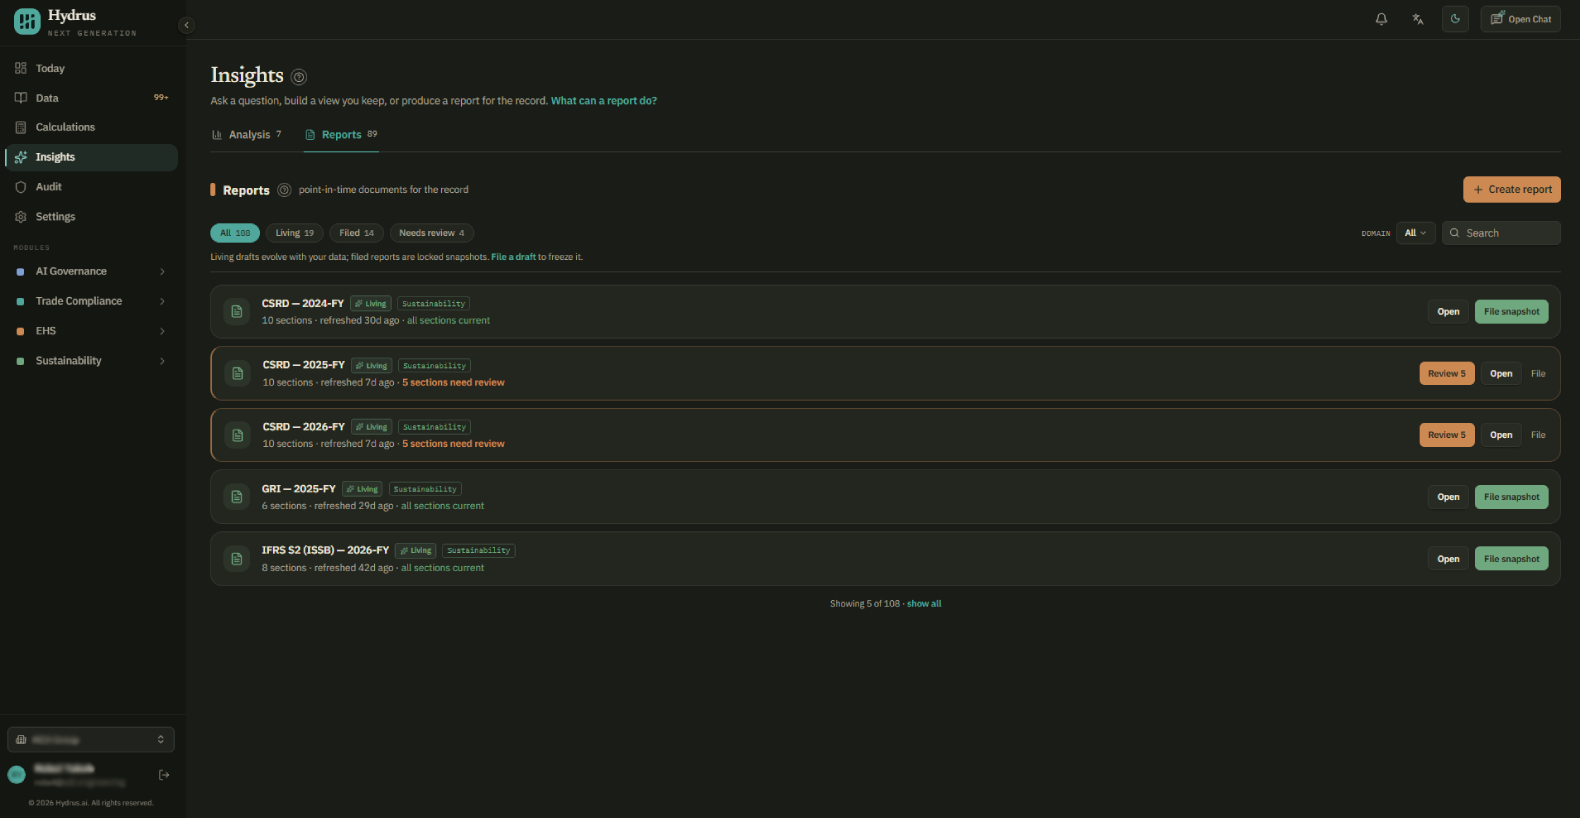This screenshot has height=818, width=1580.
Task: File snapshot for CSRD — 2024-FY
Action: 1511,312
